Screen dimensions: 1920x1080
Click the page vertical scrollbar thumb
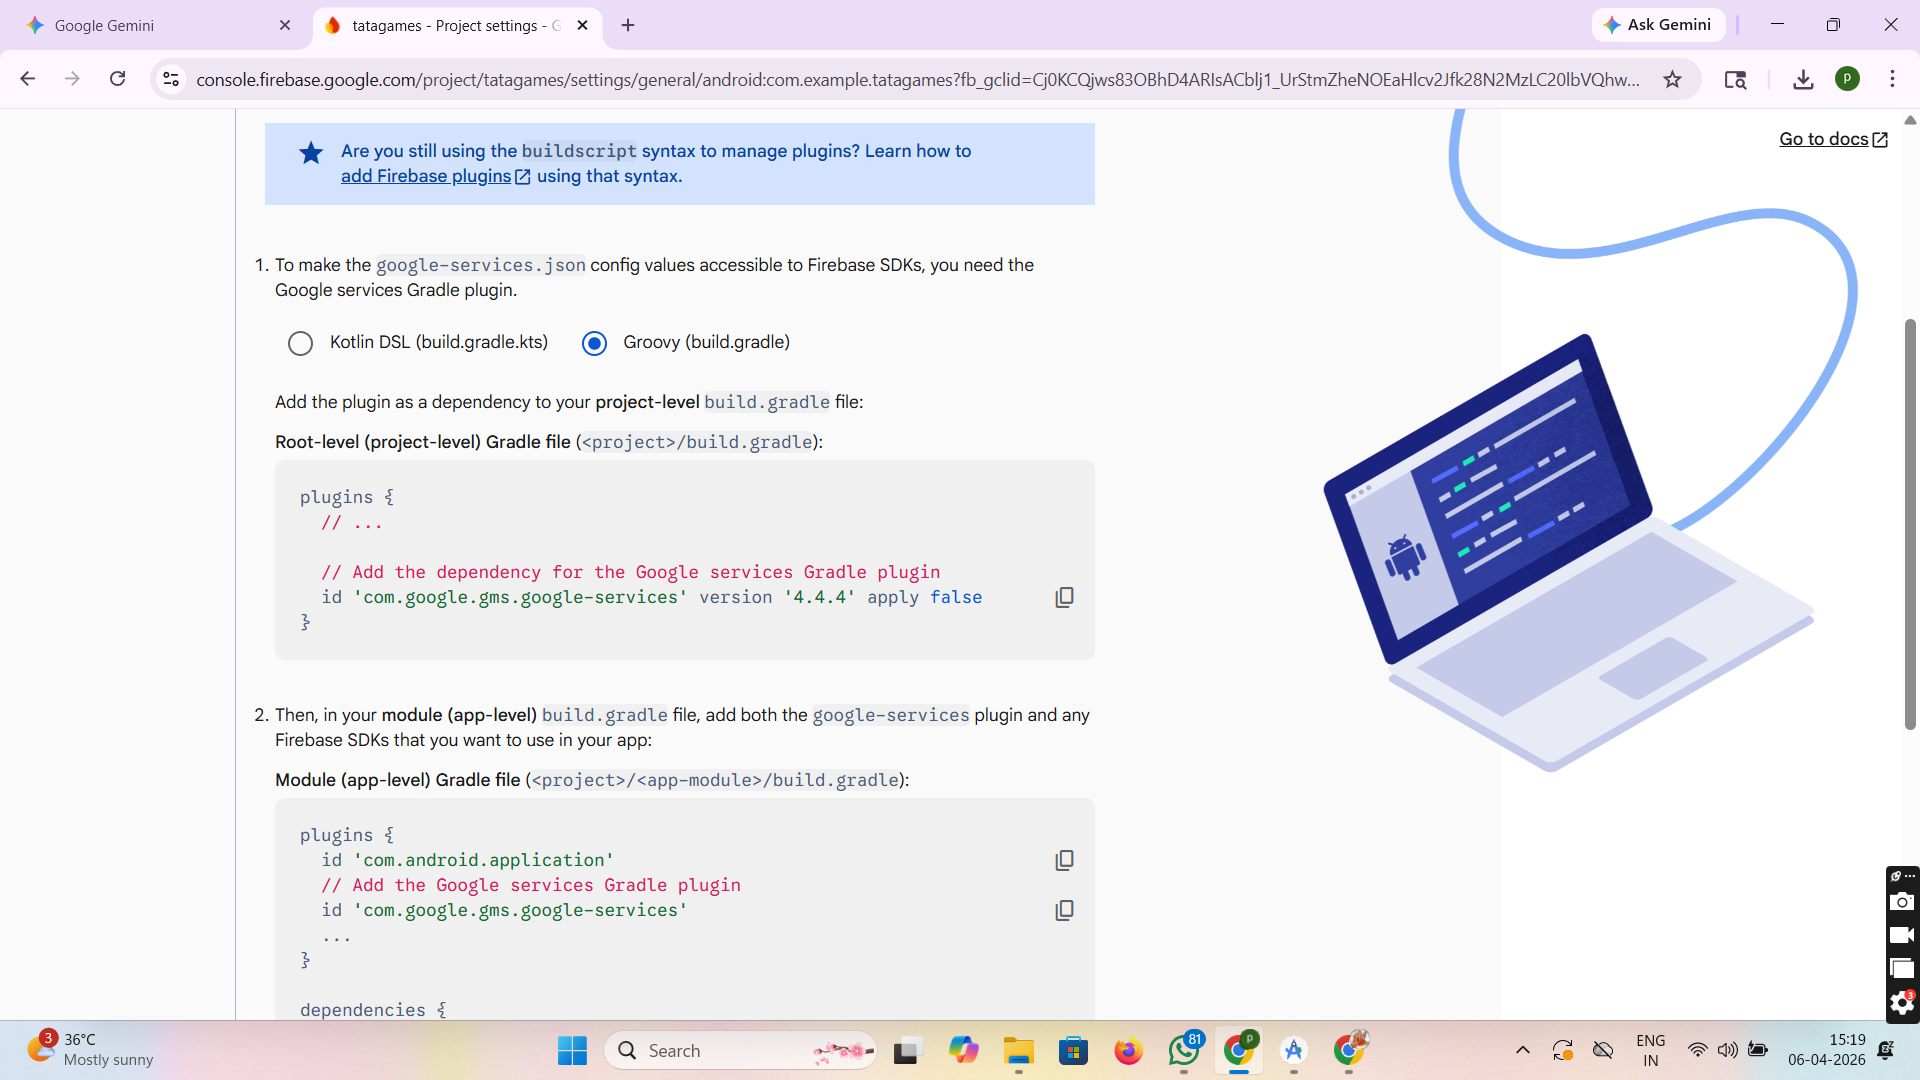1910,524
